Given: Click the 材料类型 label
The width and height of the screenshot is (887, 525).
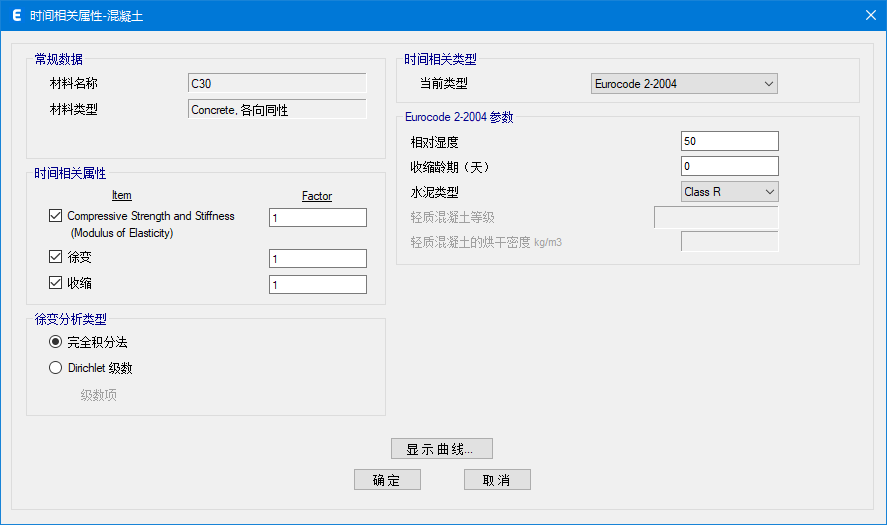Looking at the screenshot, I should click(x=74, y=109).
